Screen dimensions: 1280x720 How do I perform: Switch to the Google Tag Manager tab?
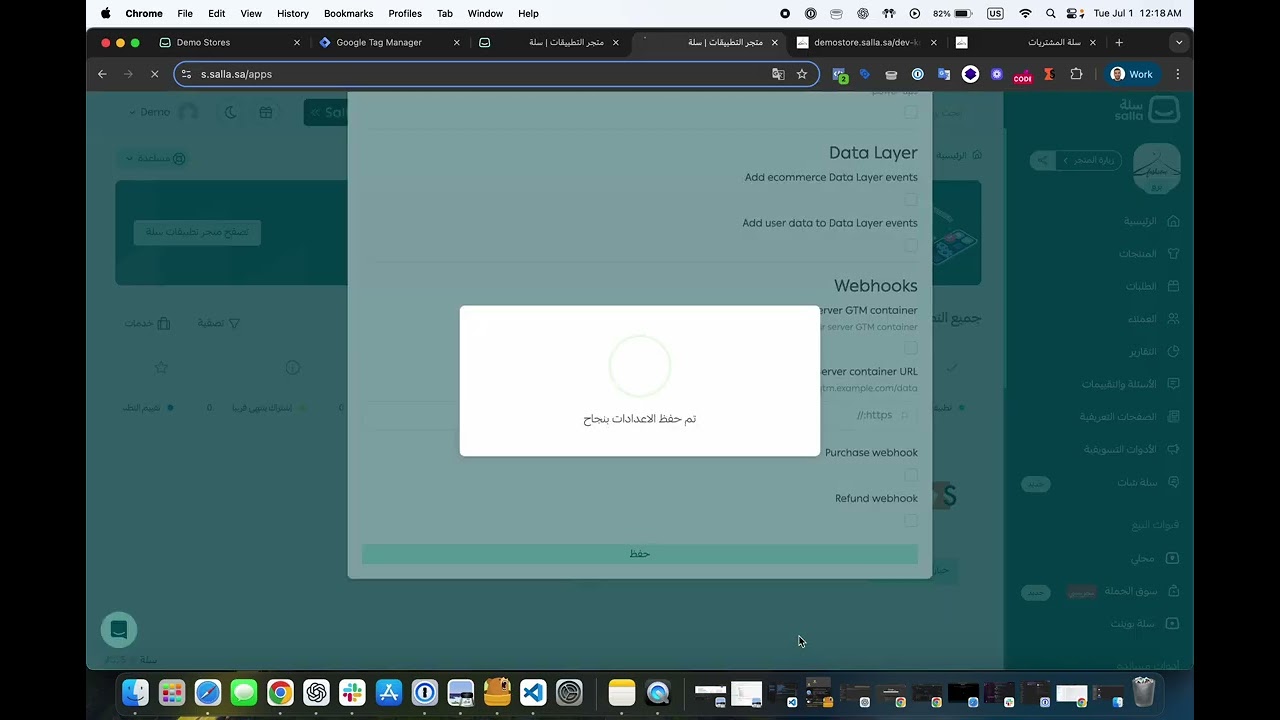pos(389,42)
